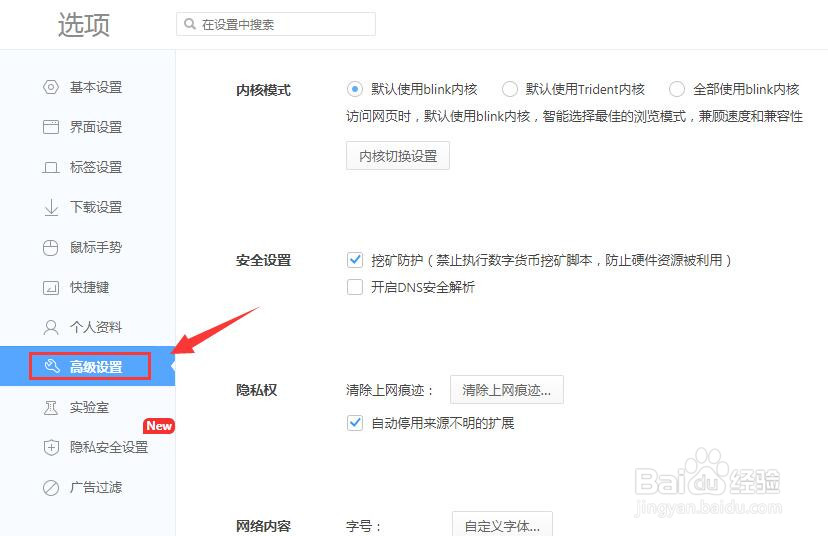Screen dimensions: 828x536
Task: Open 鼠标手势 section
Action: point(88,248)
